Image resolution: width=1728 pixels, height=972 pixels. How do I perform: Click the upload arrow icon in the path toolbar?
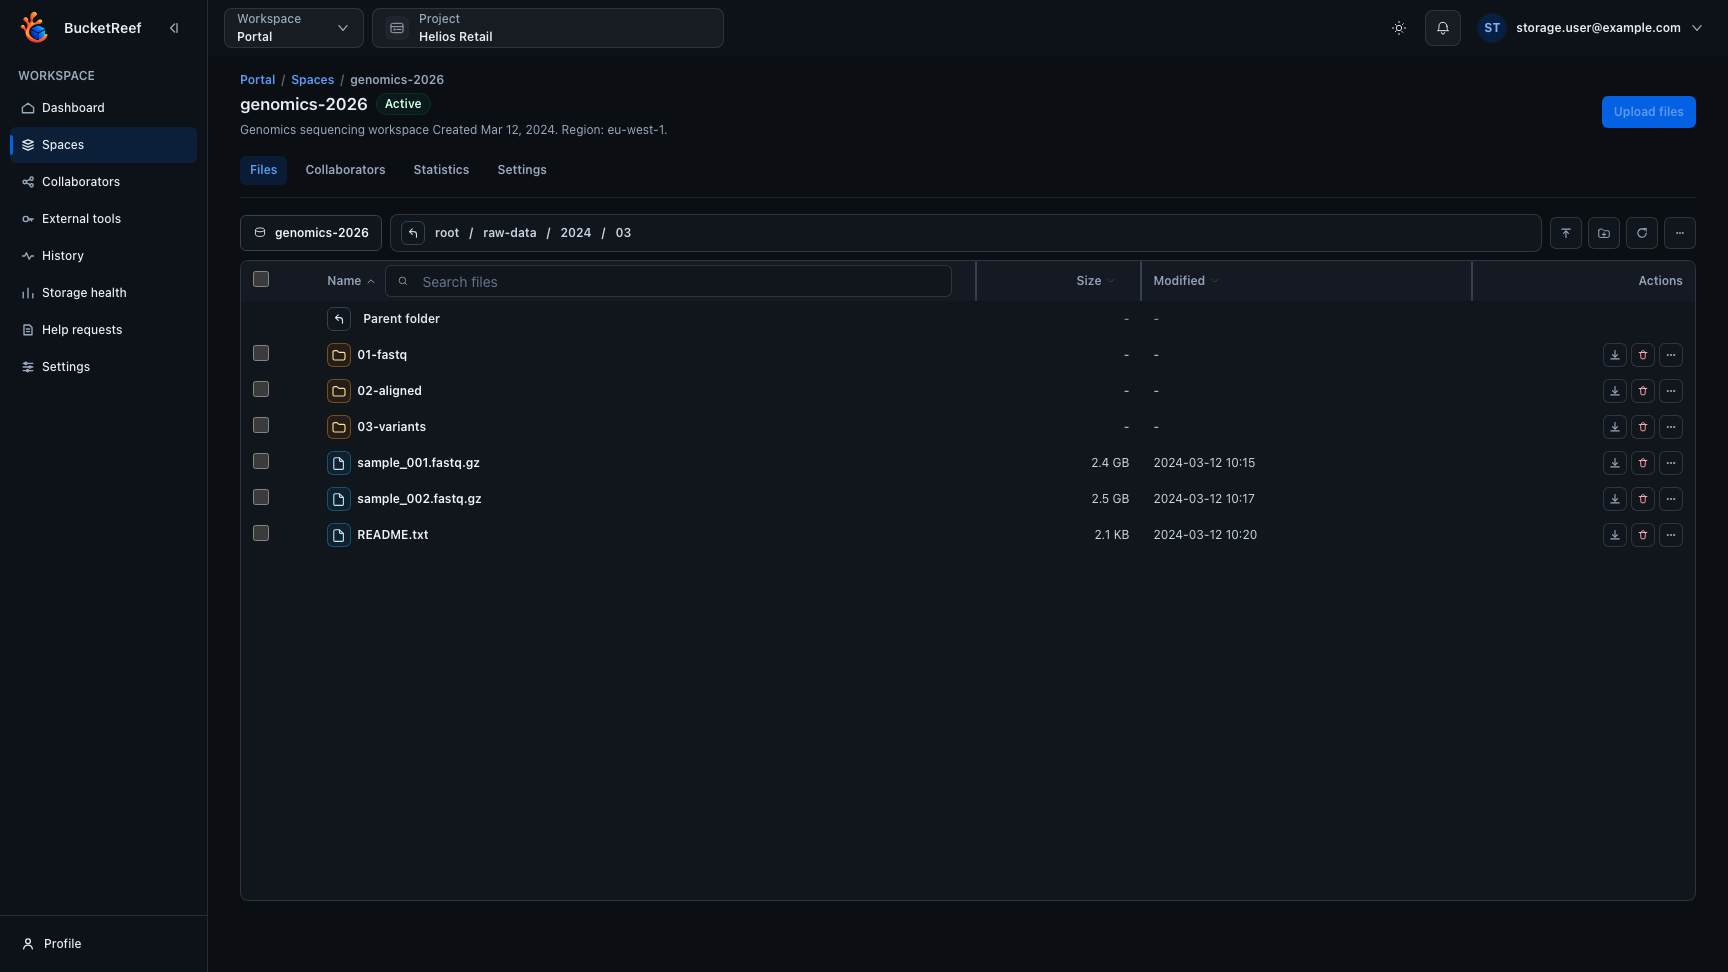point(1566,233)
